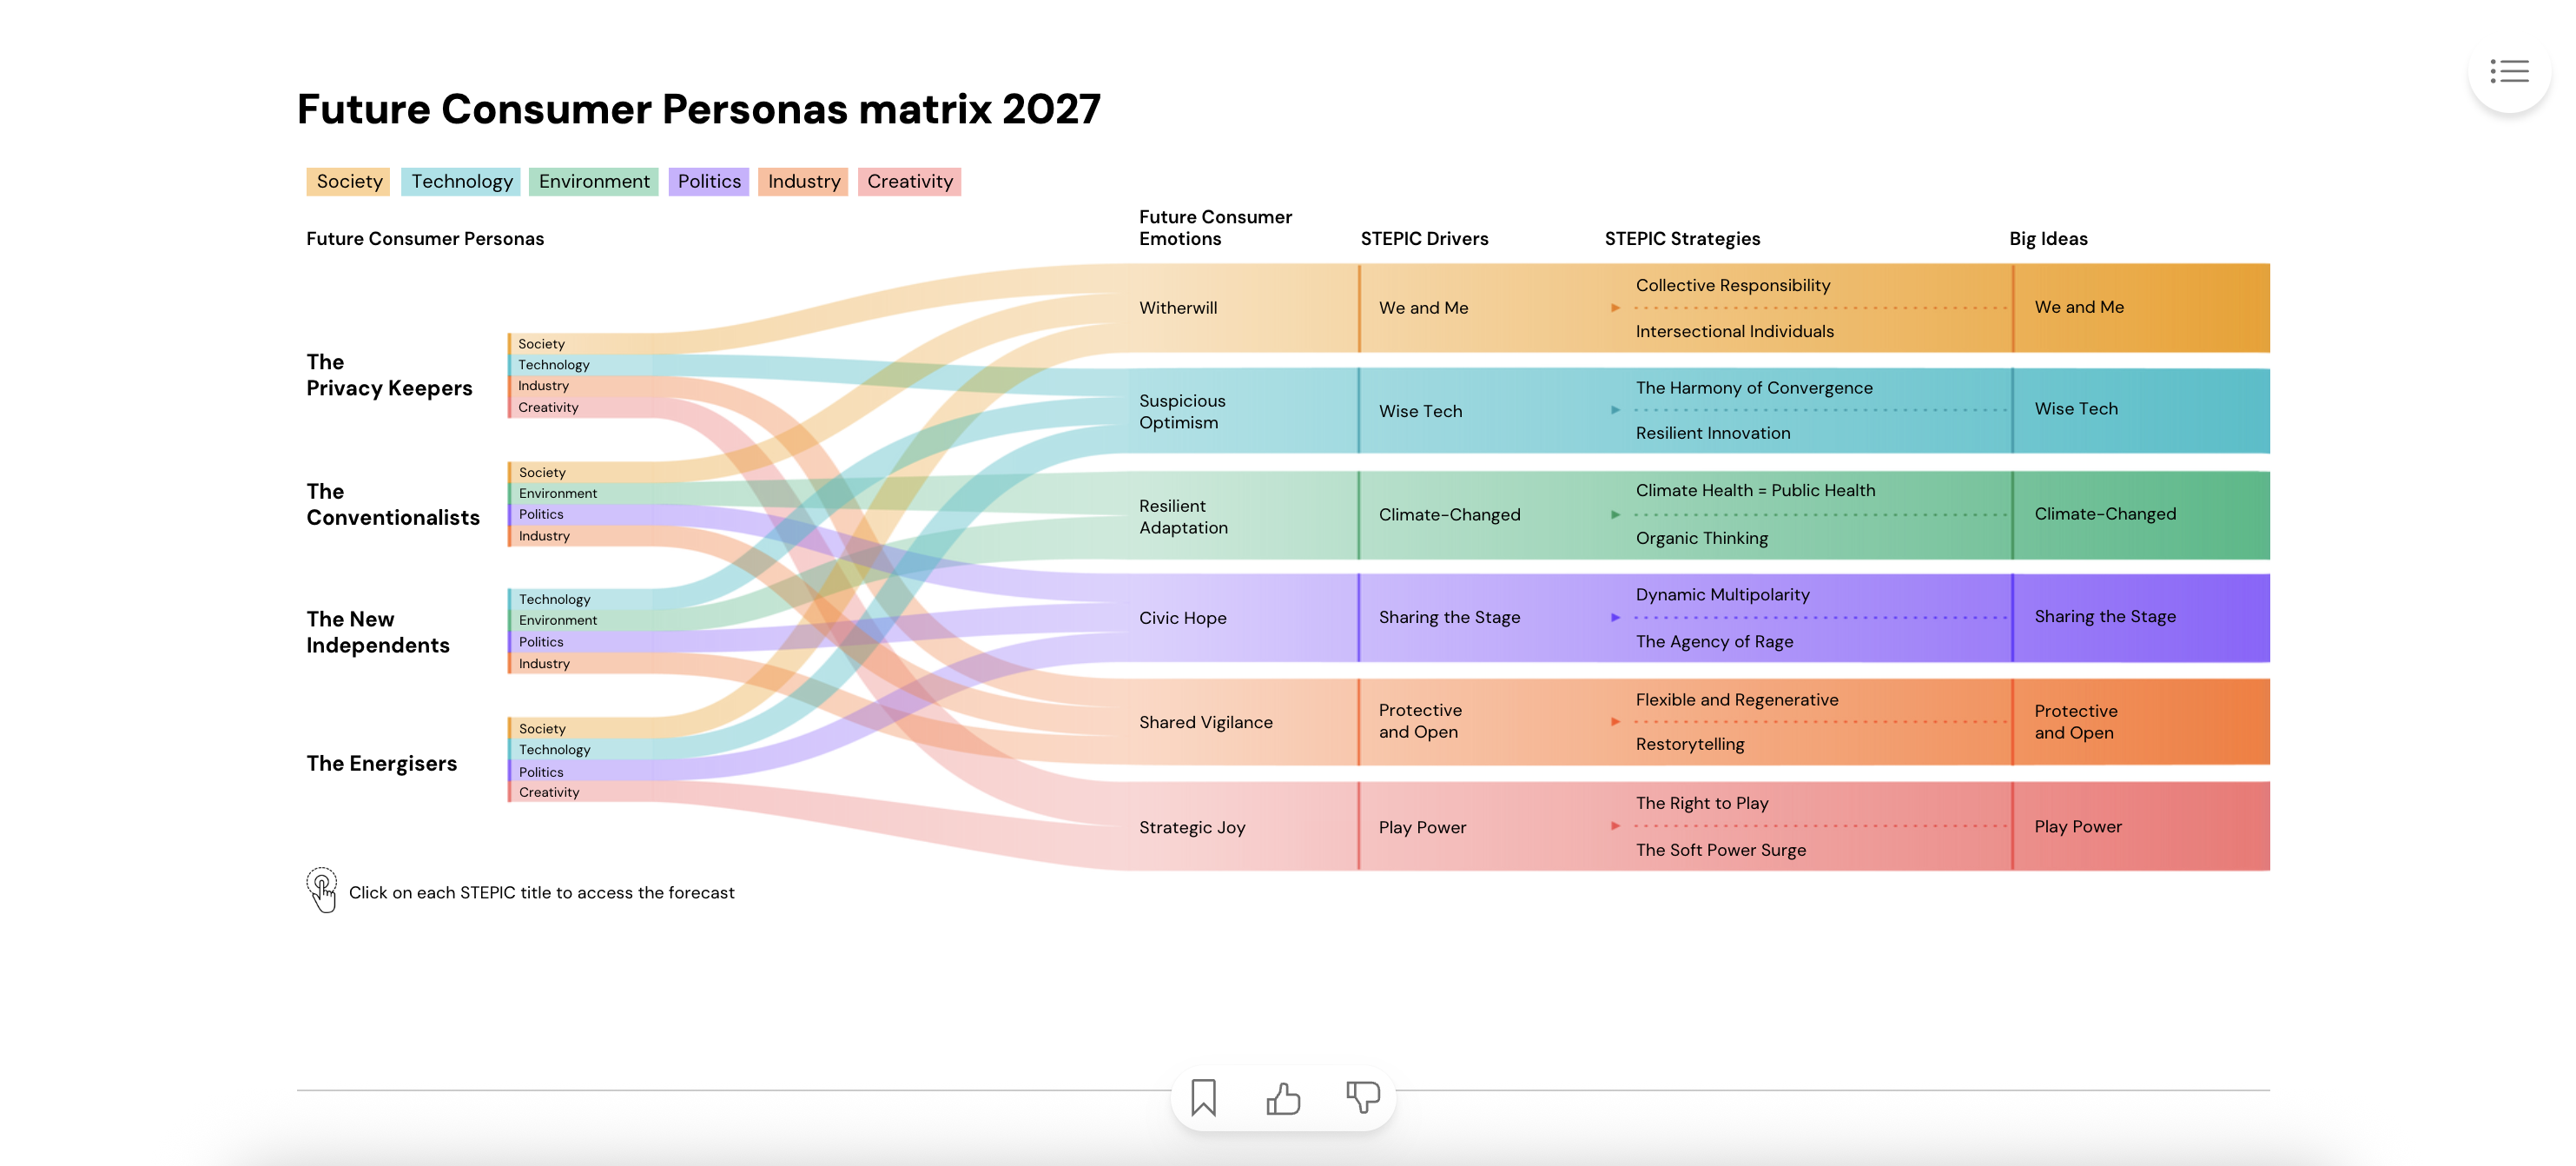Select The Privacy Keepers persona node
This screenshot has width=2576, height=1166.
[x=390, y=375]
